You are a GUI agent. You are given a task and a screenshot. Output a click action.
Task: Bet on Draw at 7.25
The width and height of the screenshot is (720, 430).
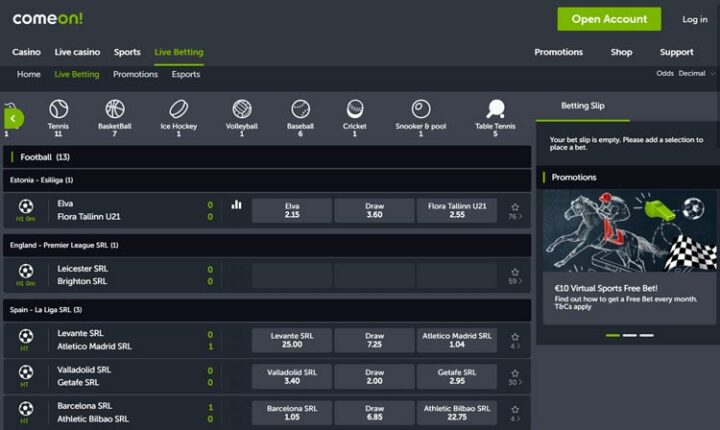tap(374, 340)
